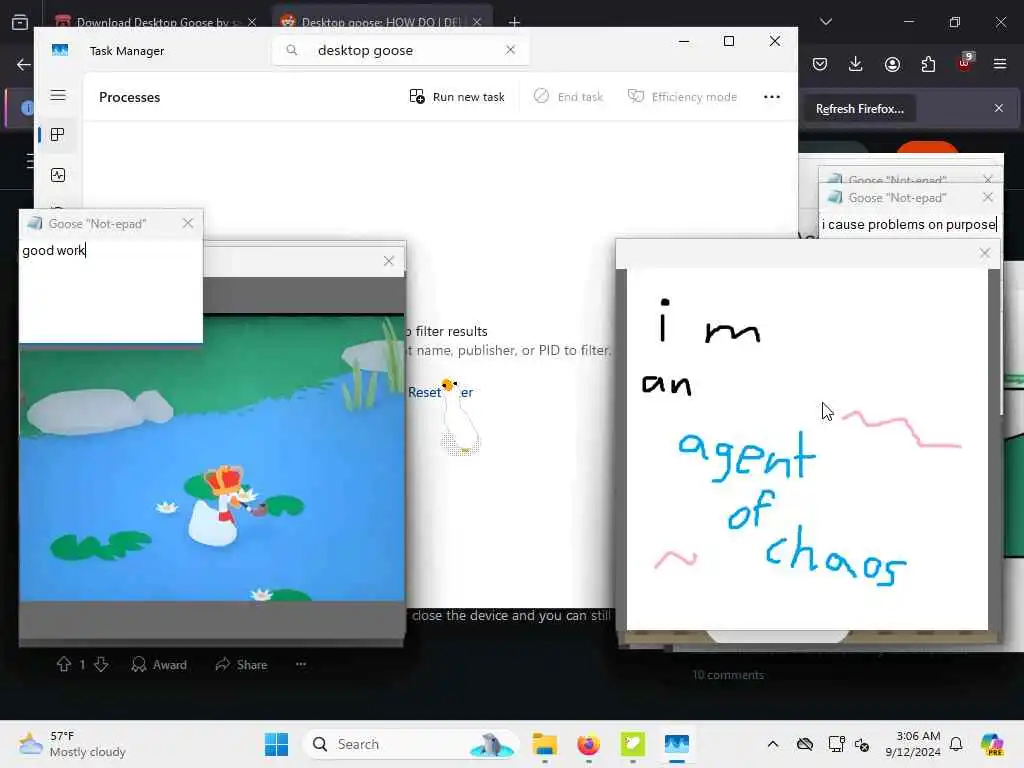Click the 'i cause problems on purpose' text
The width and height of the screenshot is (1024, 768).
909,225
